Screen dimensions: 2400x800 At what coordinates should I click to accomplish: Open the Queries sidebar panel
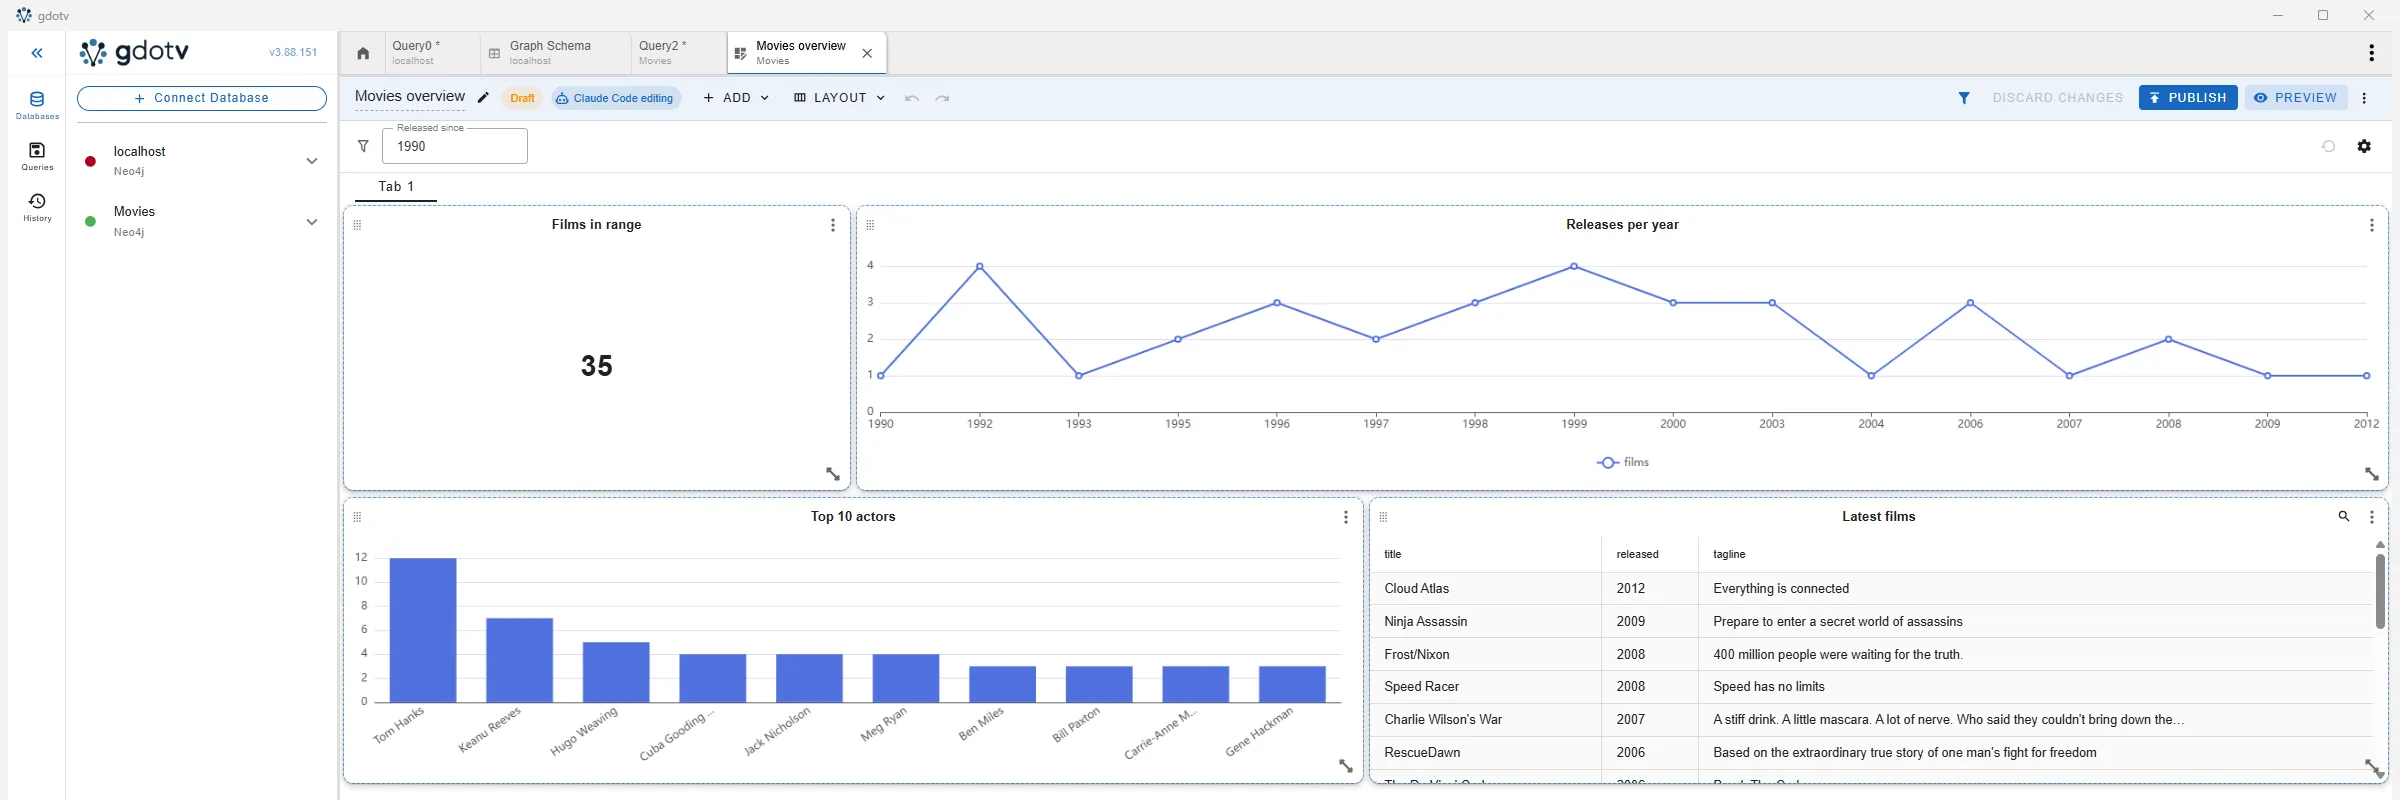(37, 156)
